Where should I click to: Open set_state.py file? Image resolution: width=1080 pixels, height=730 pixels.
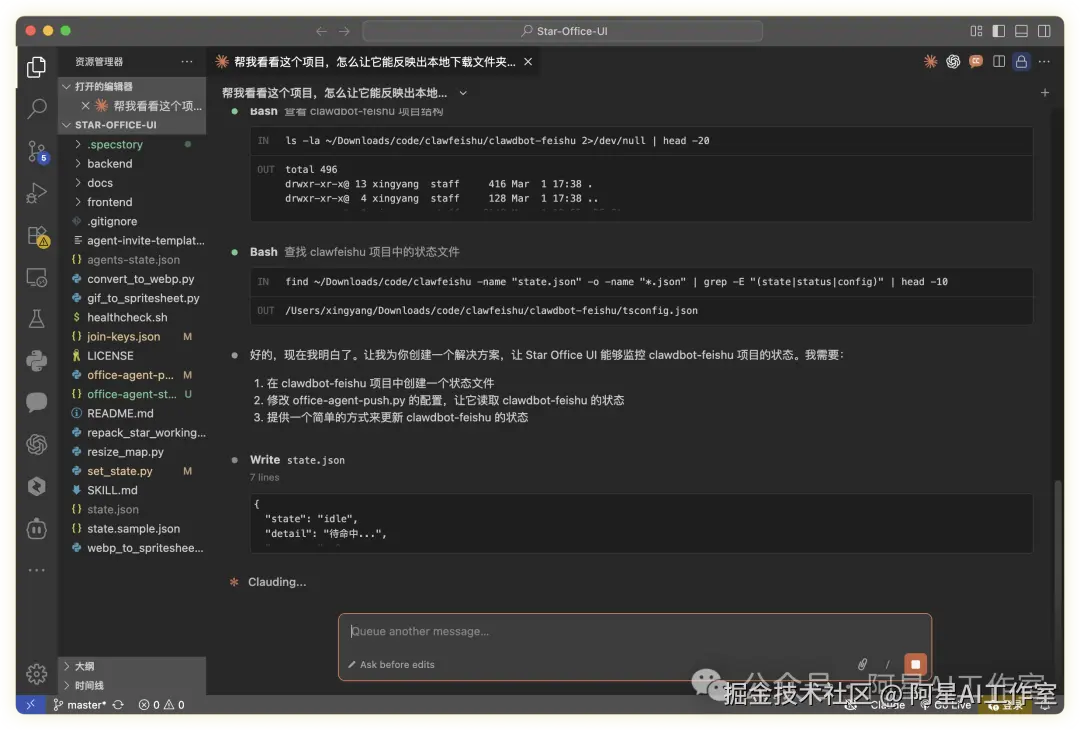tap(132, 471)
